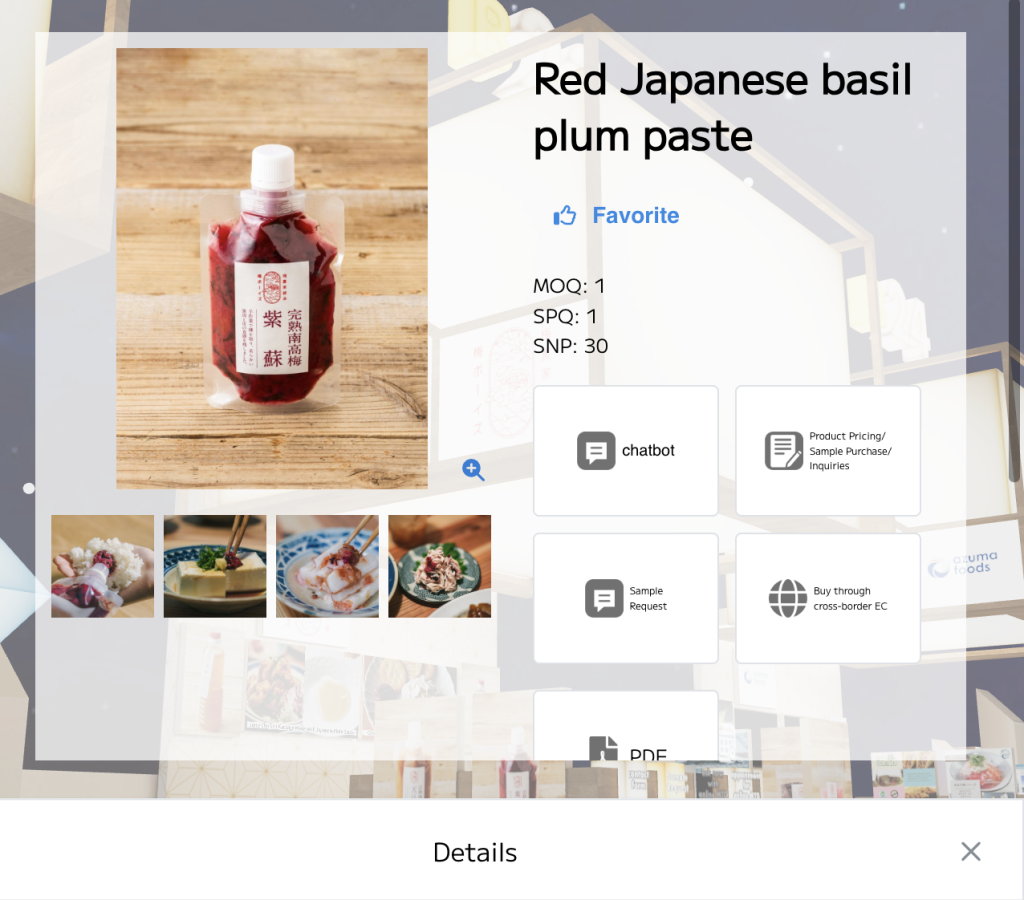Click the Favorite text link
Image resolution: width=1024 pixels, height=900 pixels.
(x=635, y=216)
